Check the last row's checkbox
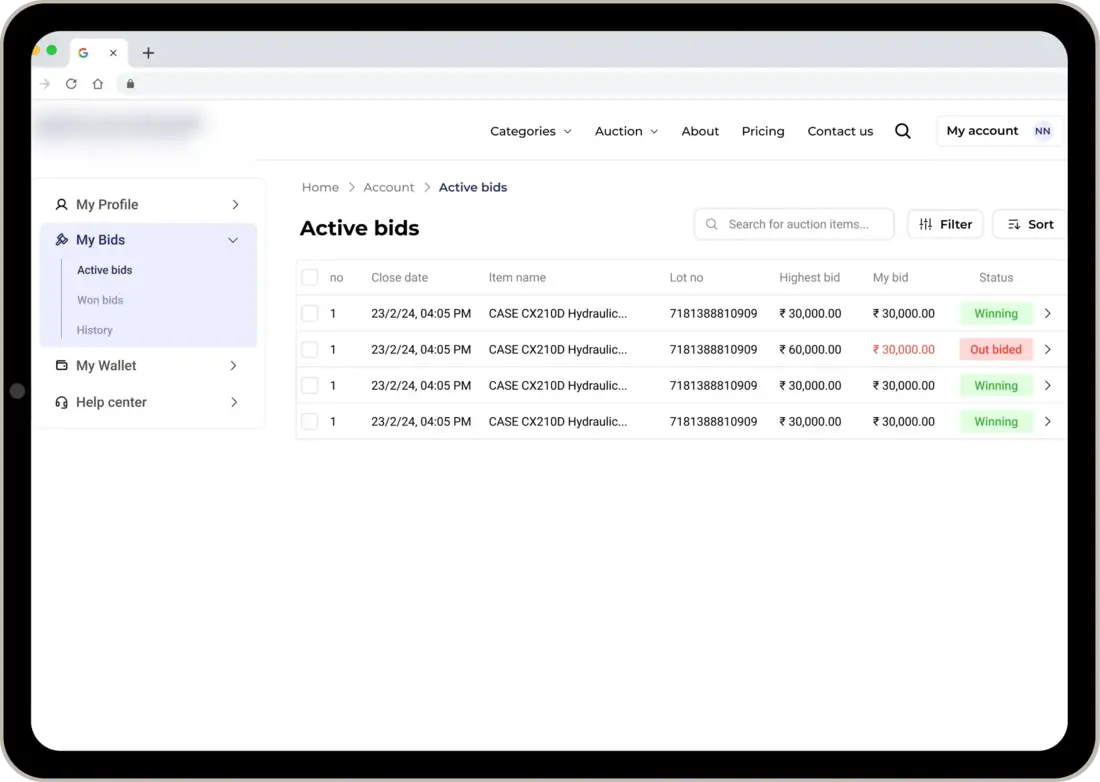Image resolution: width=1100 pixels, height=782 pixels. tap(309, 422)
